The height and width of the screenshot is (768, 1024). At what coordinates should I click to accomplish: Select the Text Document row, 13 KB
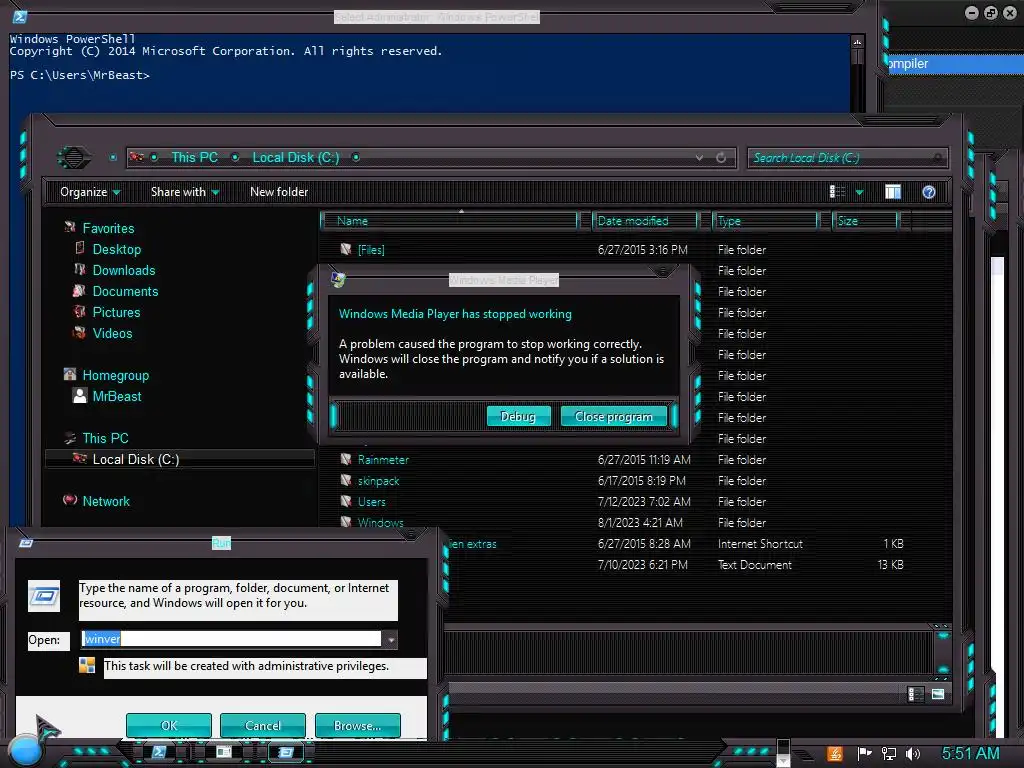point(676,564)
